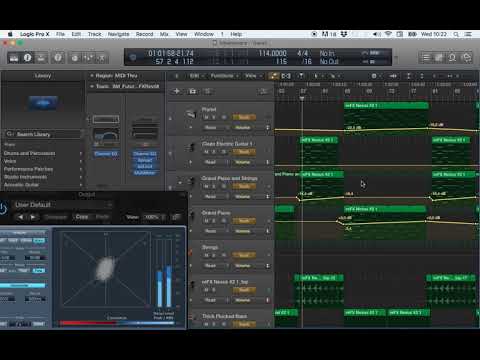Go to next plugin preset arrow
Screen dimensions: 480x360
(33, 217)
